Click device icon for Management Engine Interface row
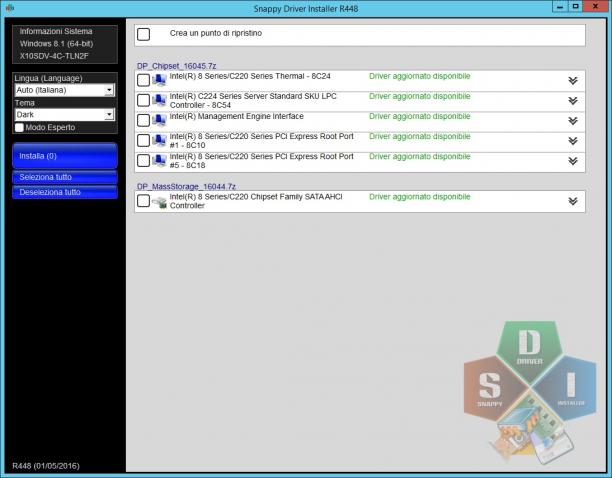612x478 pixels. [x=159, y=121]
